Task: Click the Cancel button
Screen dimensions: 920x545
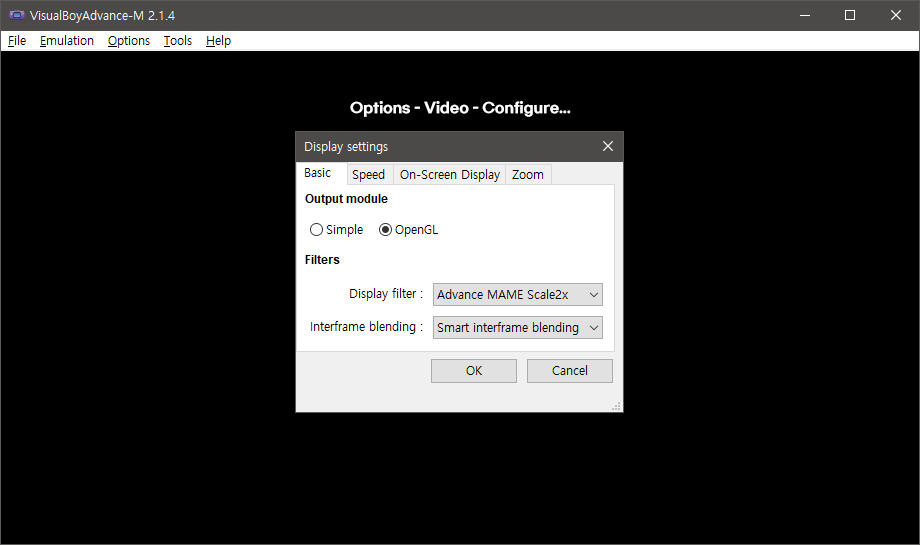Action: [x=570, y=371]
